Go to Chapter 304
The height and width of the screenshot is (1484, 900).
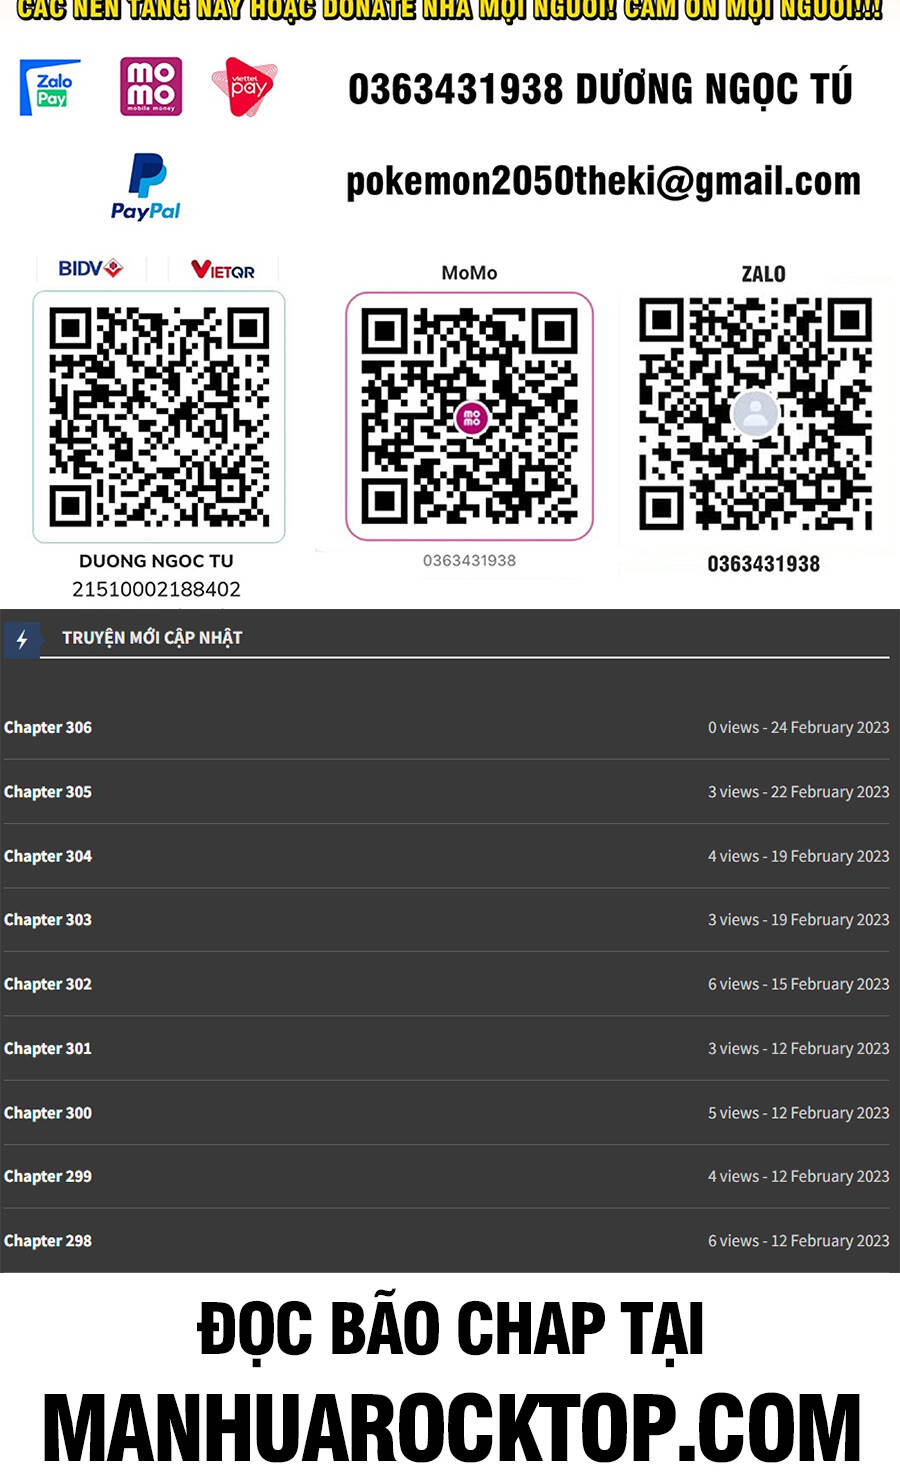click(48, 857)
